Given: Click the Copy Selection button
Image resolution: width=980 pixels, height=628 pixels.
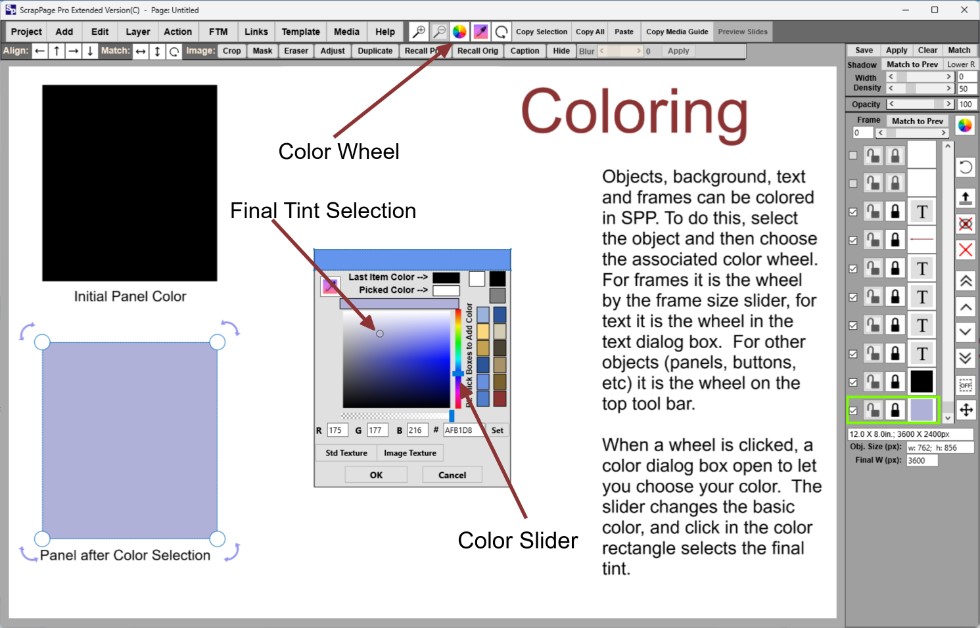Looking at the screenshot, I should point(541,32).
